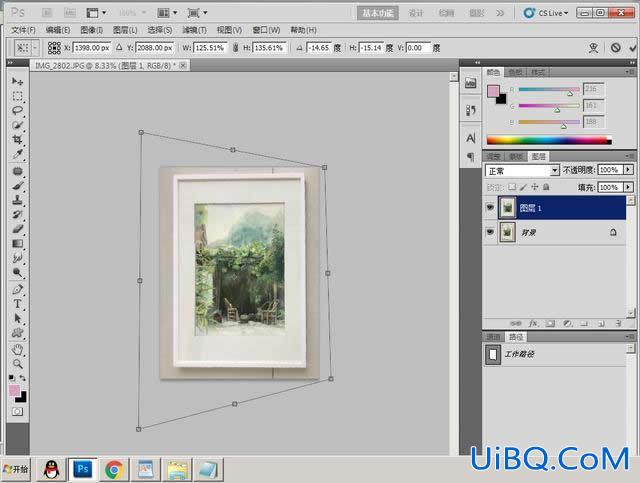Select the Brush tool
Image resolution: width=640 pixels, height=483 pixels.
(17, 186)
